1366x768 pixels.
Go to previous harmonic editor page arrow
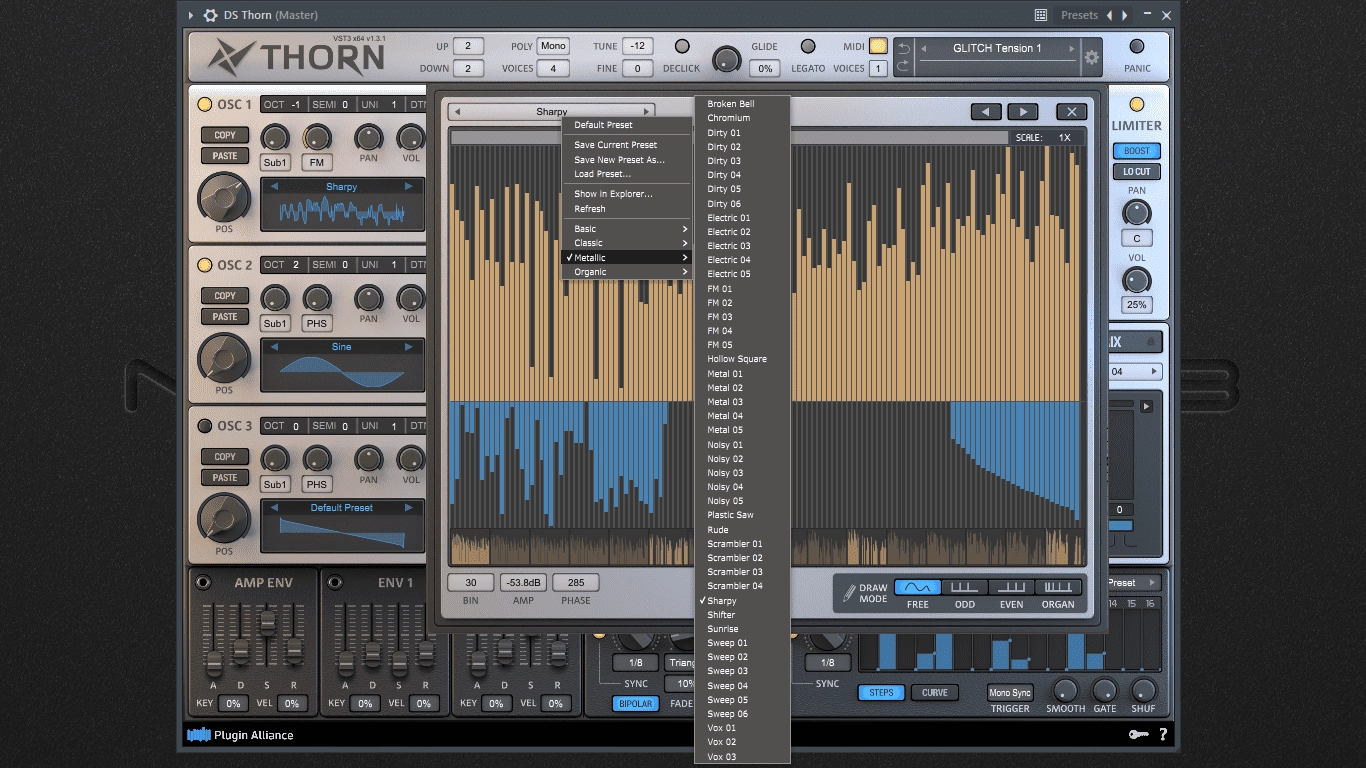coord(986,112)
